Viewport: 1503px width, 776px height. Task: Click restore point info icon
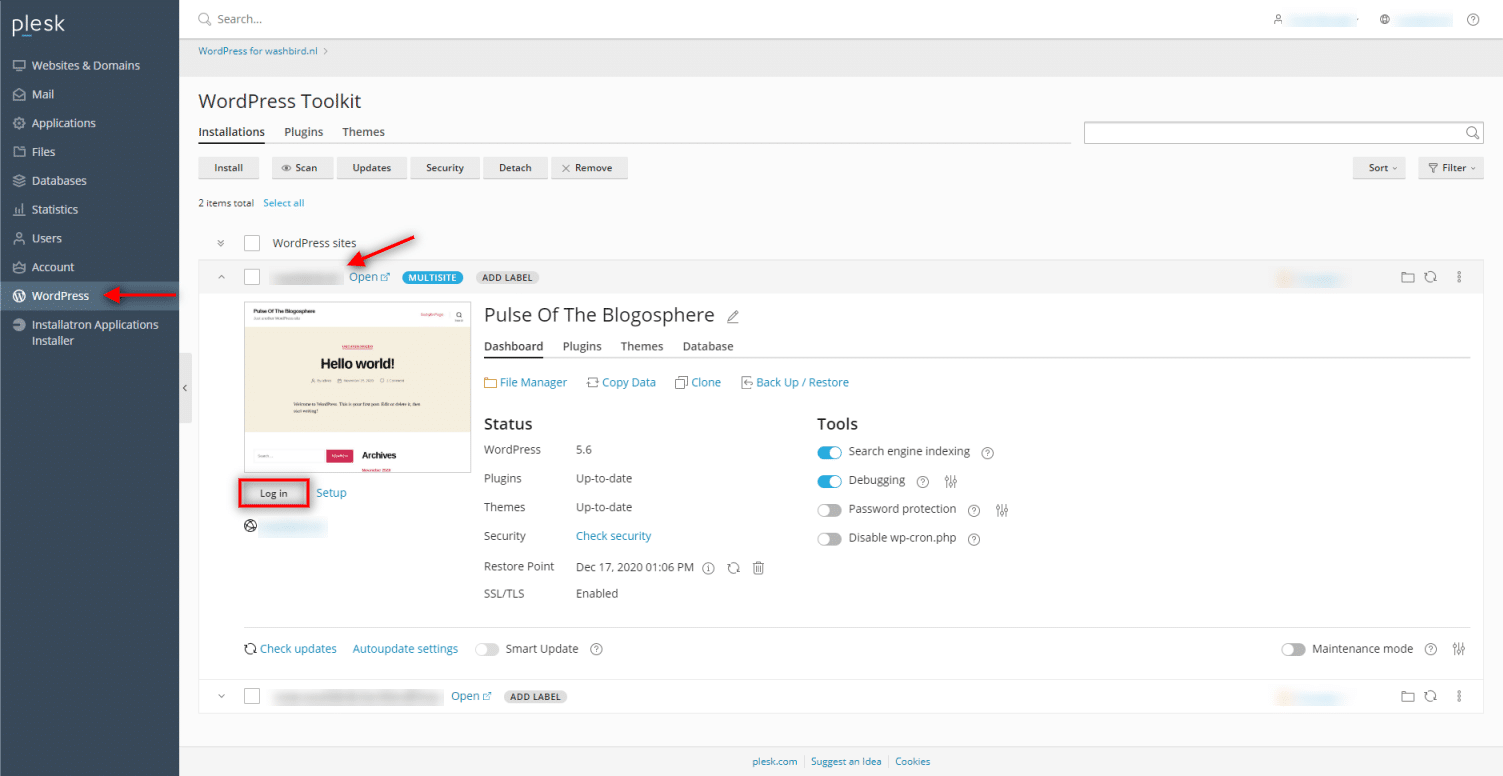(709, 568)
